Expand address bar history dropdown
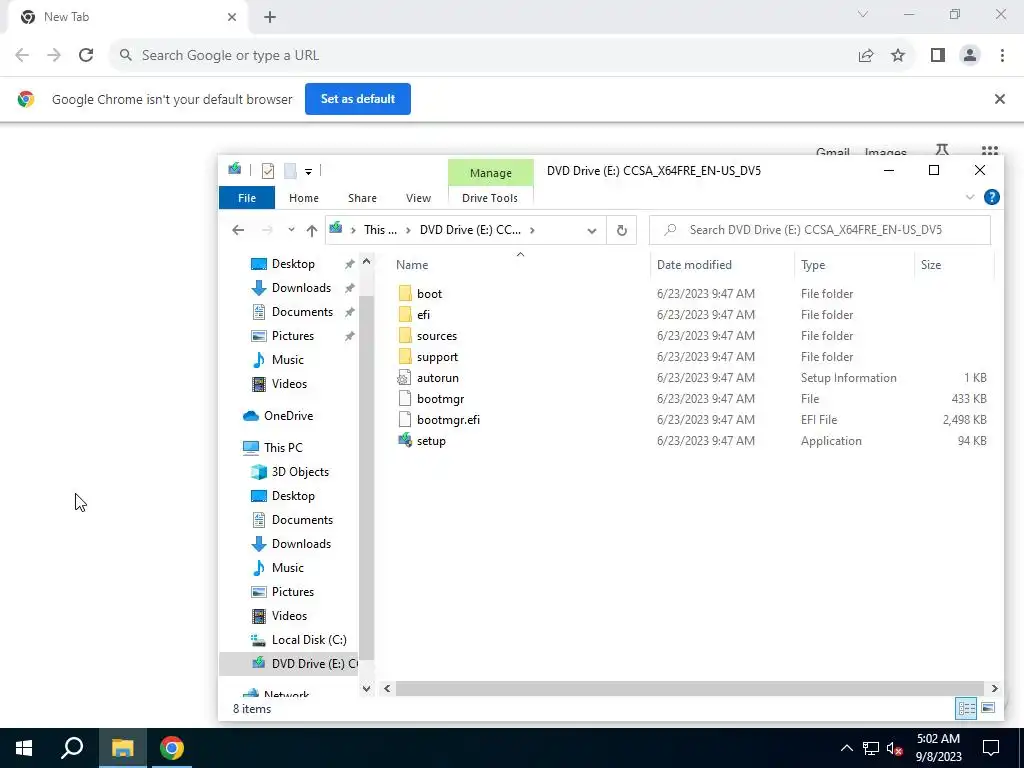 592,231
